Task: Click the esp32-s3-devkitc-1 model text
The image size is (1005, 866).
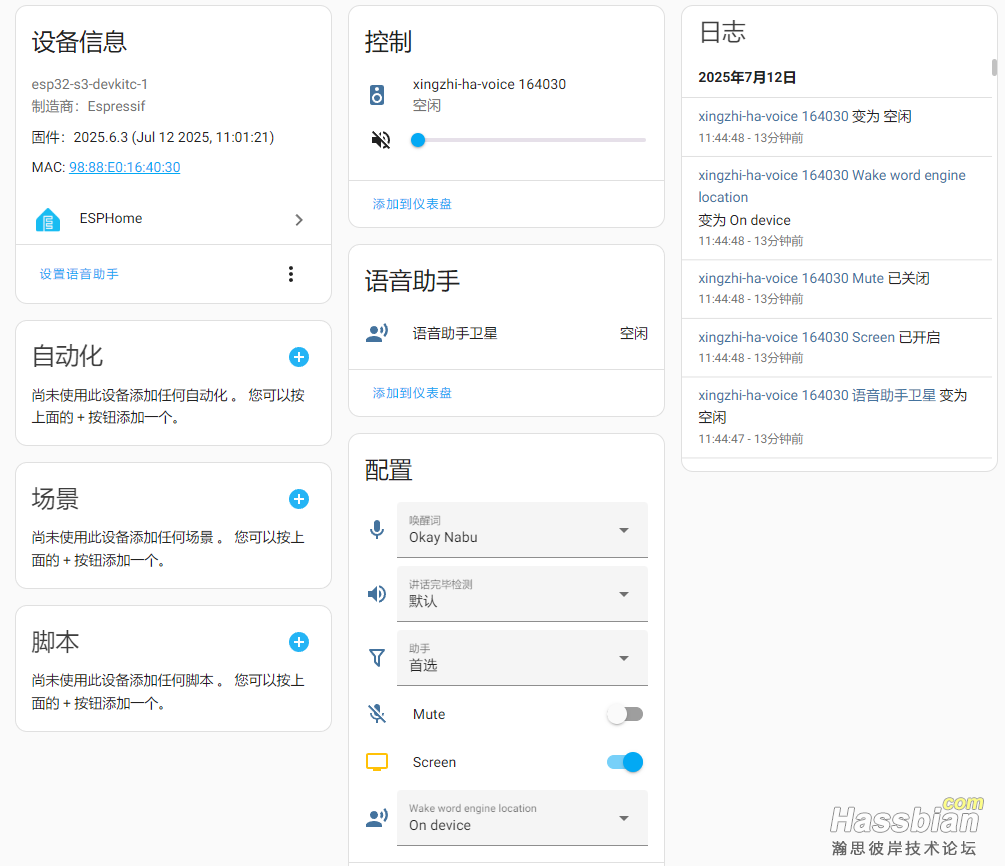Action: pyautogui.click(x=90, y=84)
